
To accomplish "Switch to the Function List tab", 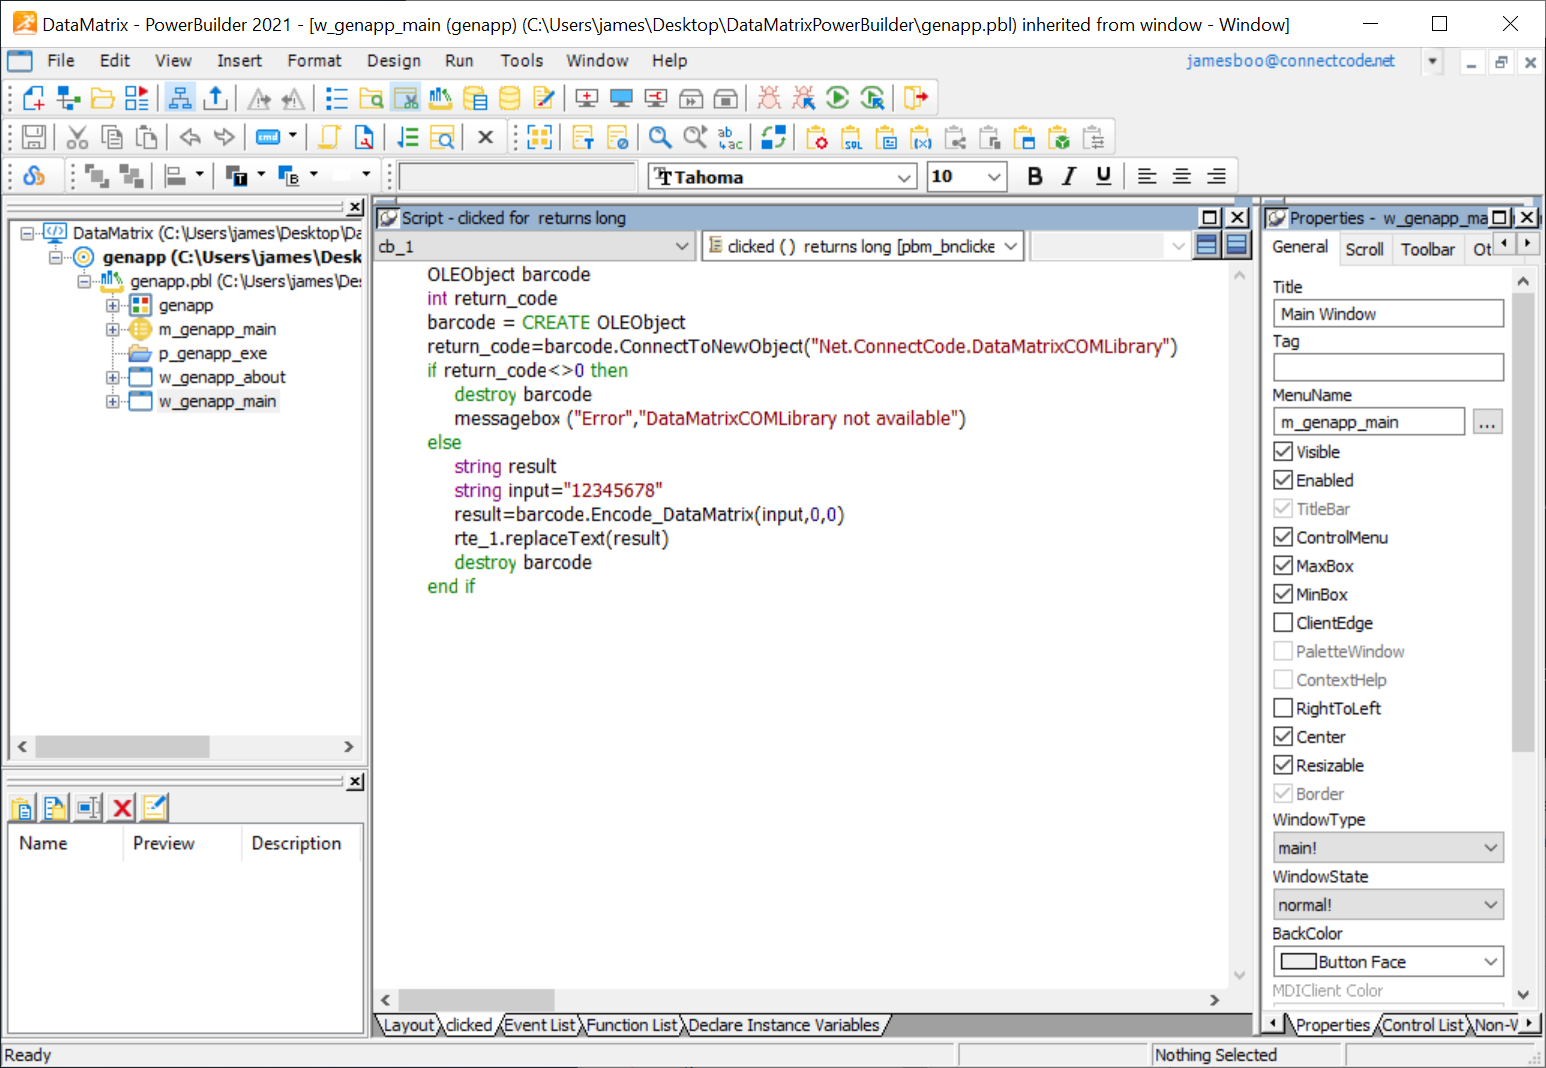I will [x=632, y=1025].
